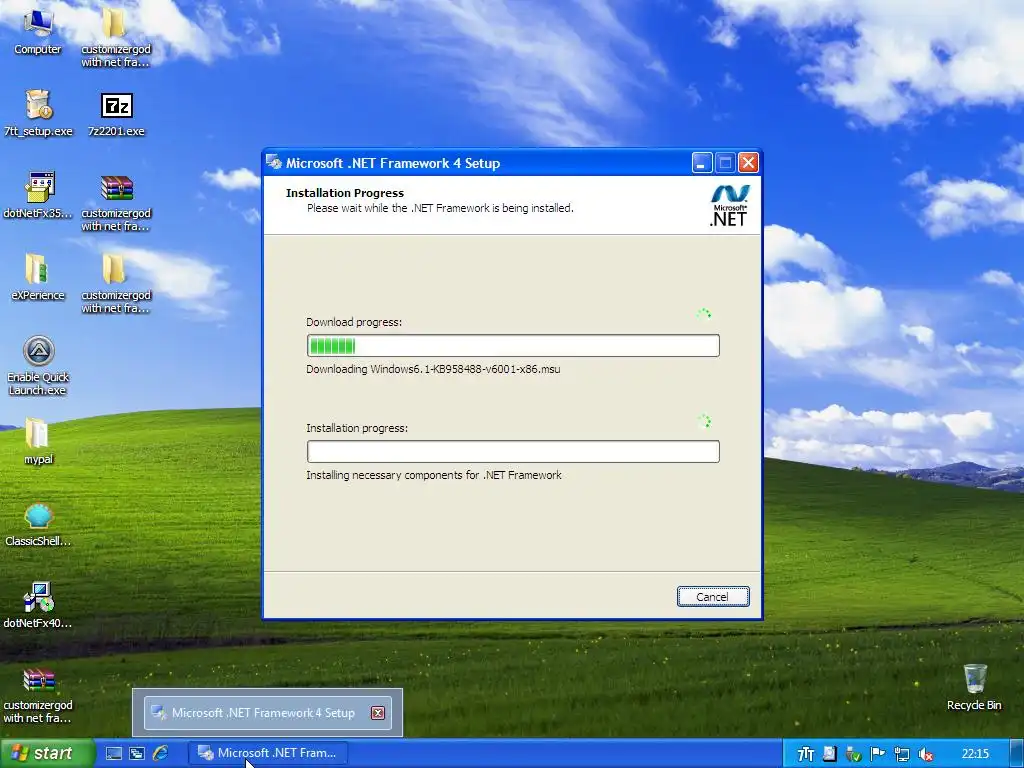Click the 7TT tray icon
This screenshot has height=768, width=1024.
[806, 754]
